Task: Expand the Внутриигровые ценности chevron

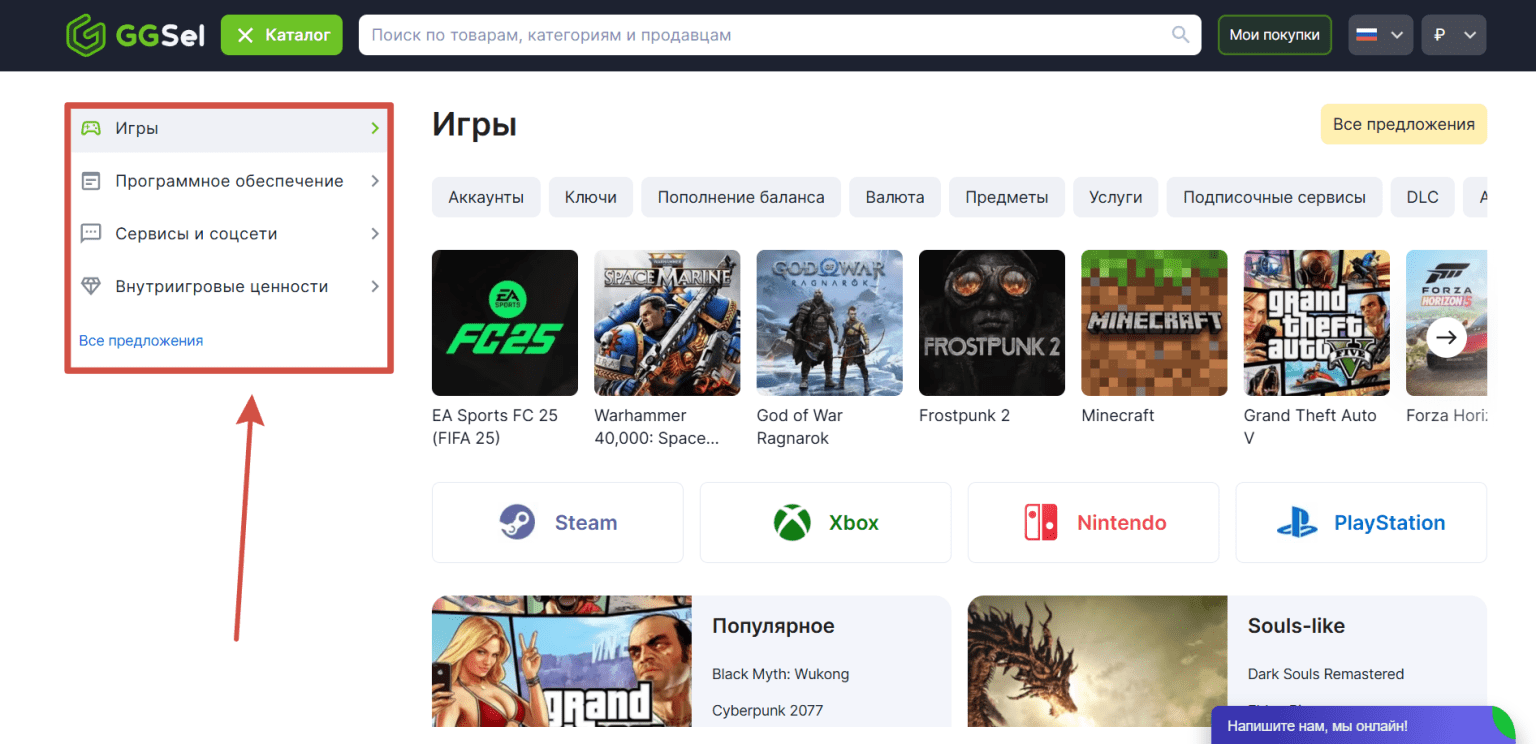Action: tap(375, 287)
